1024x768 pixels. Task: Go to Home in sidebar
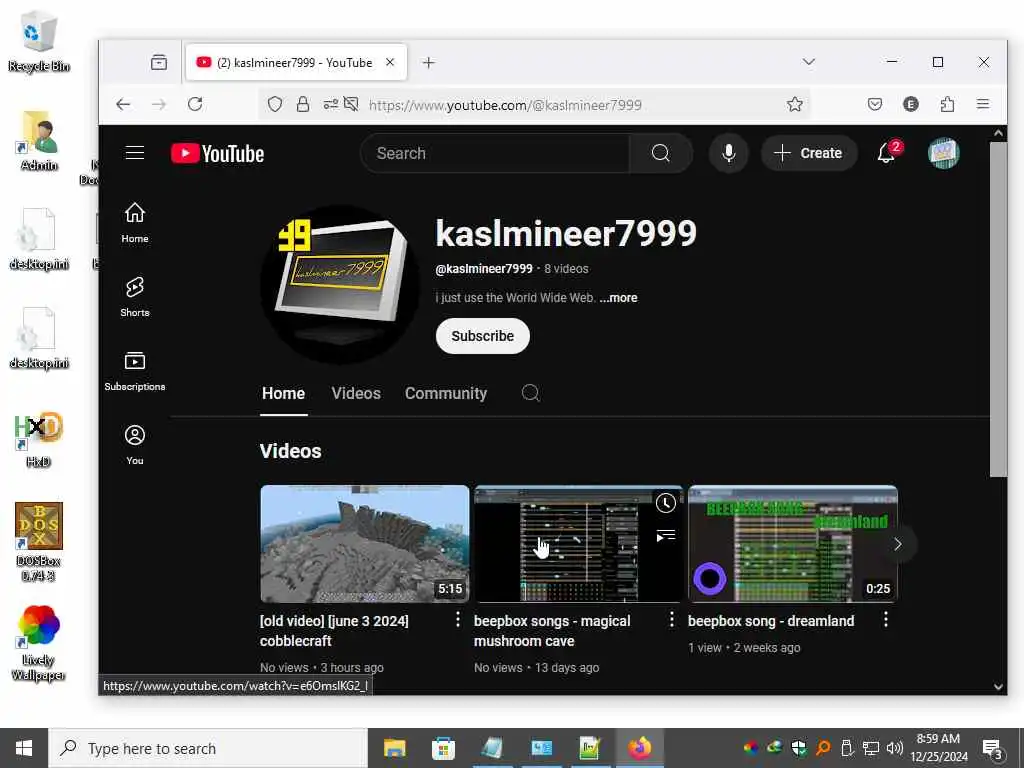(x=135, y=223)
